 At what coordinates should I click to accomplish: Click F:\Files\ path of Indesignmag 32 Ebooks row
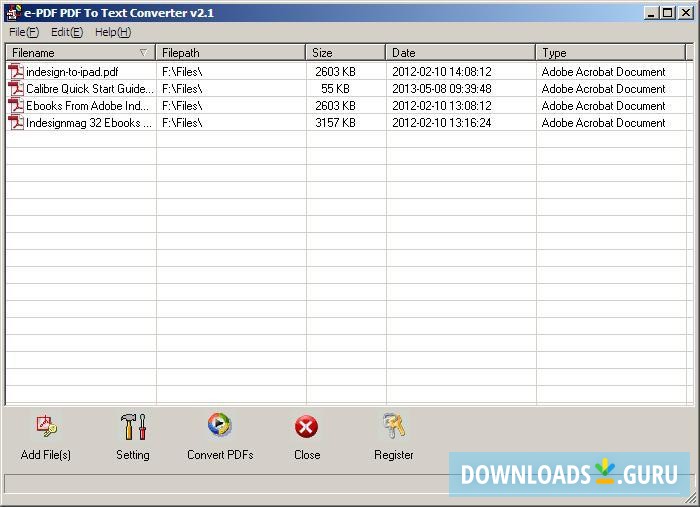tap(182, 123)
